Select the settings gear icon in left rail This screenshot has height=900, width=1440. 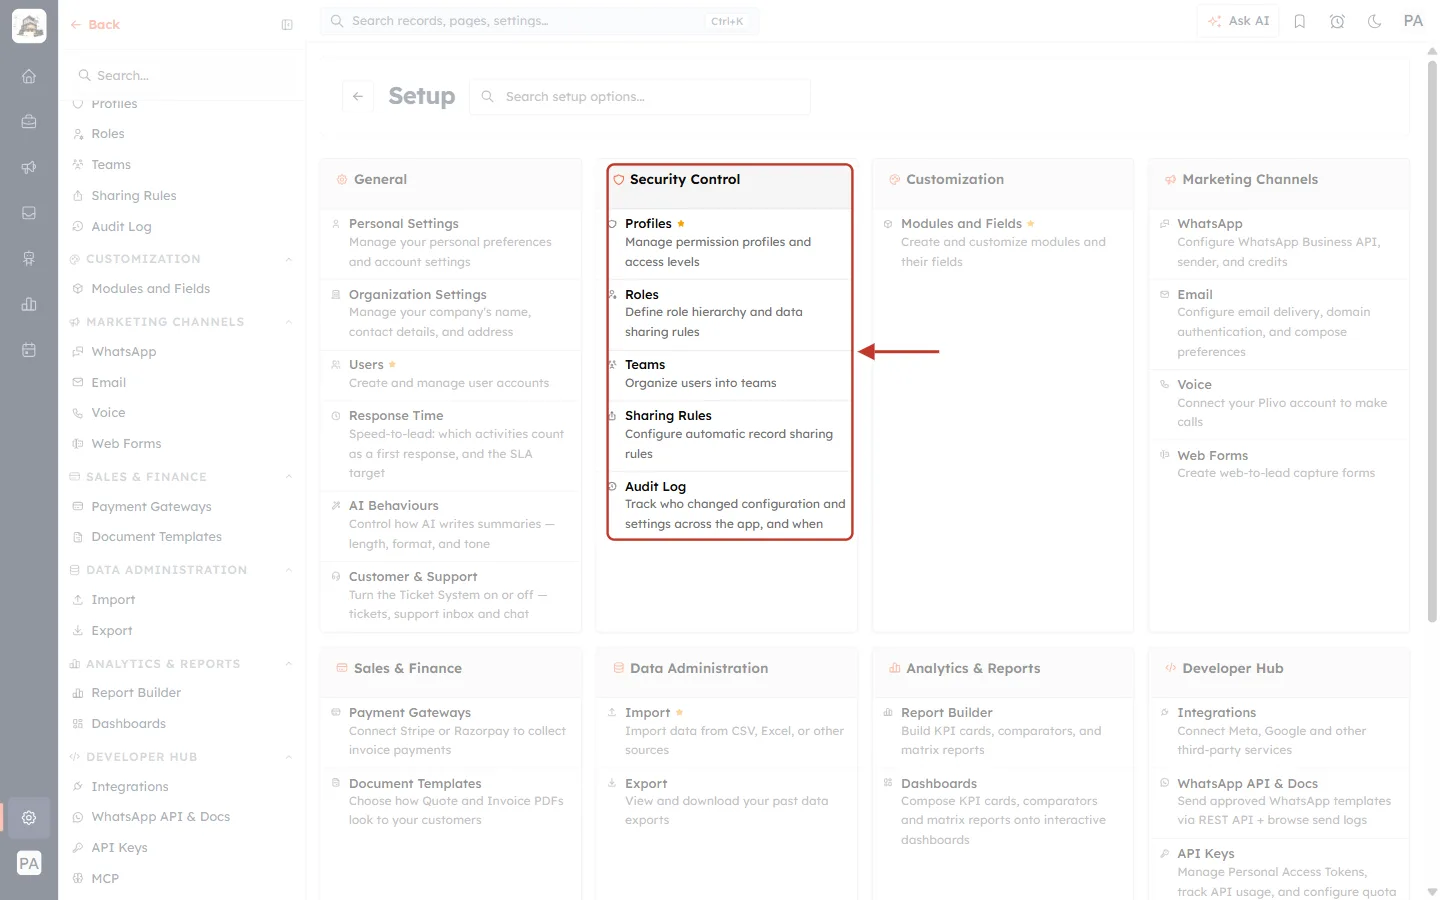tap(29, 817)
